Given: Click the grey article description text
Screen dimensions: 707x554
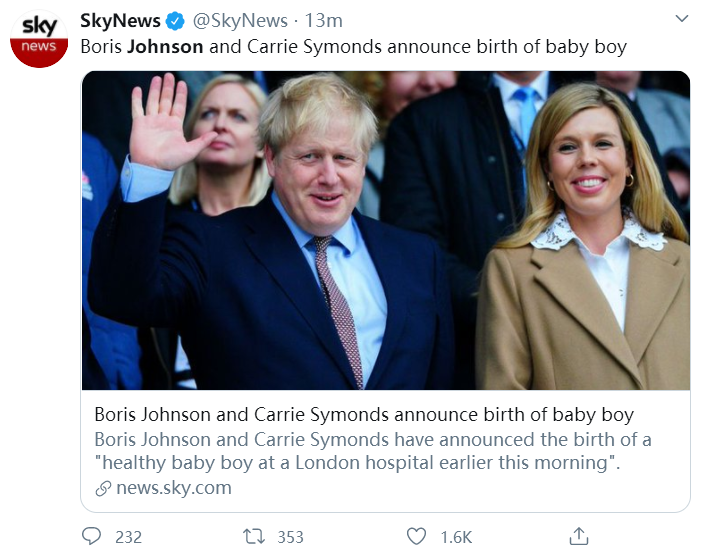Looking at the screenshot, I should (372, 452).
